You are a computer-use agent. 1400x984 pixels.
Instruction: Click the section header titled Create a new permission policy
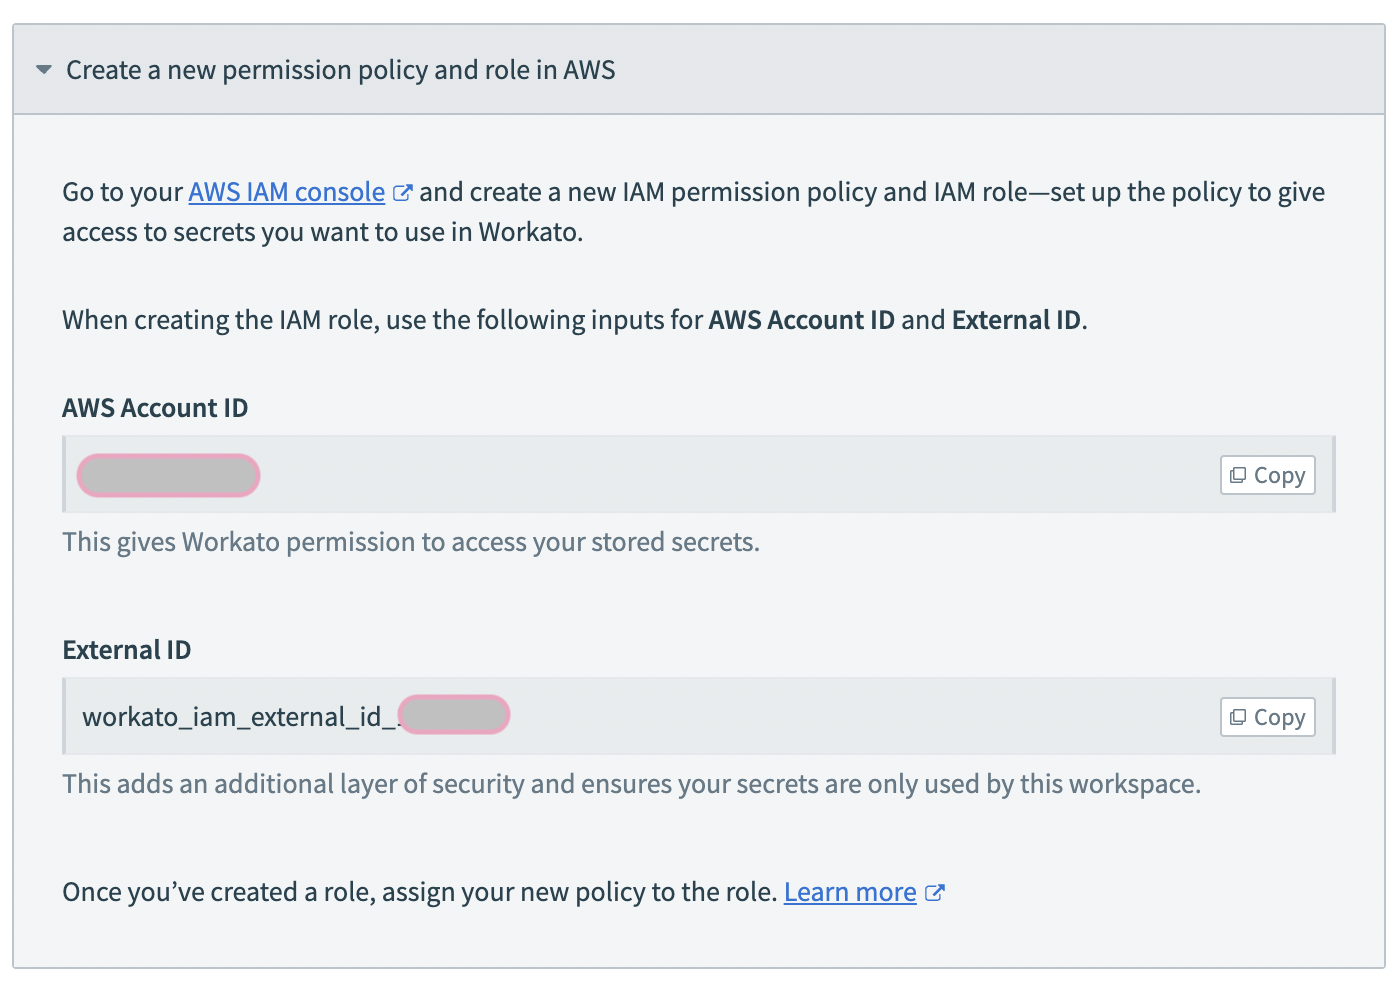341,70
